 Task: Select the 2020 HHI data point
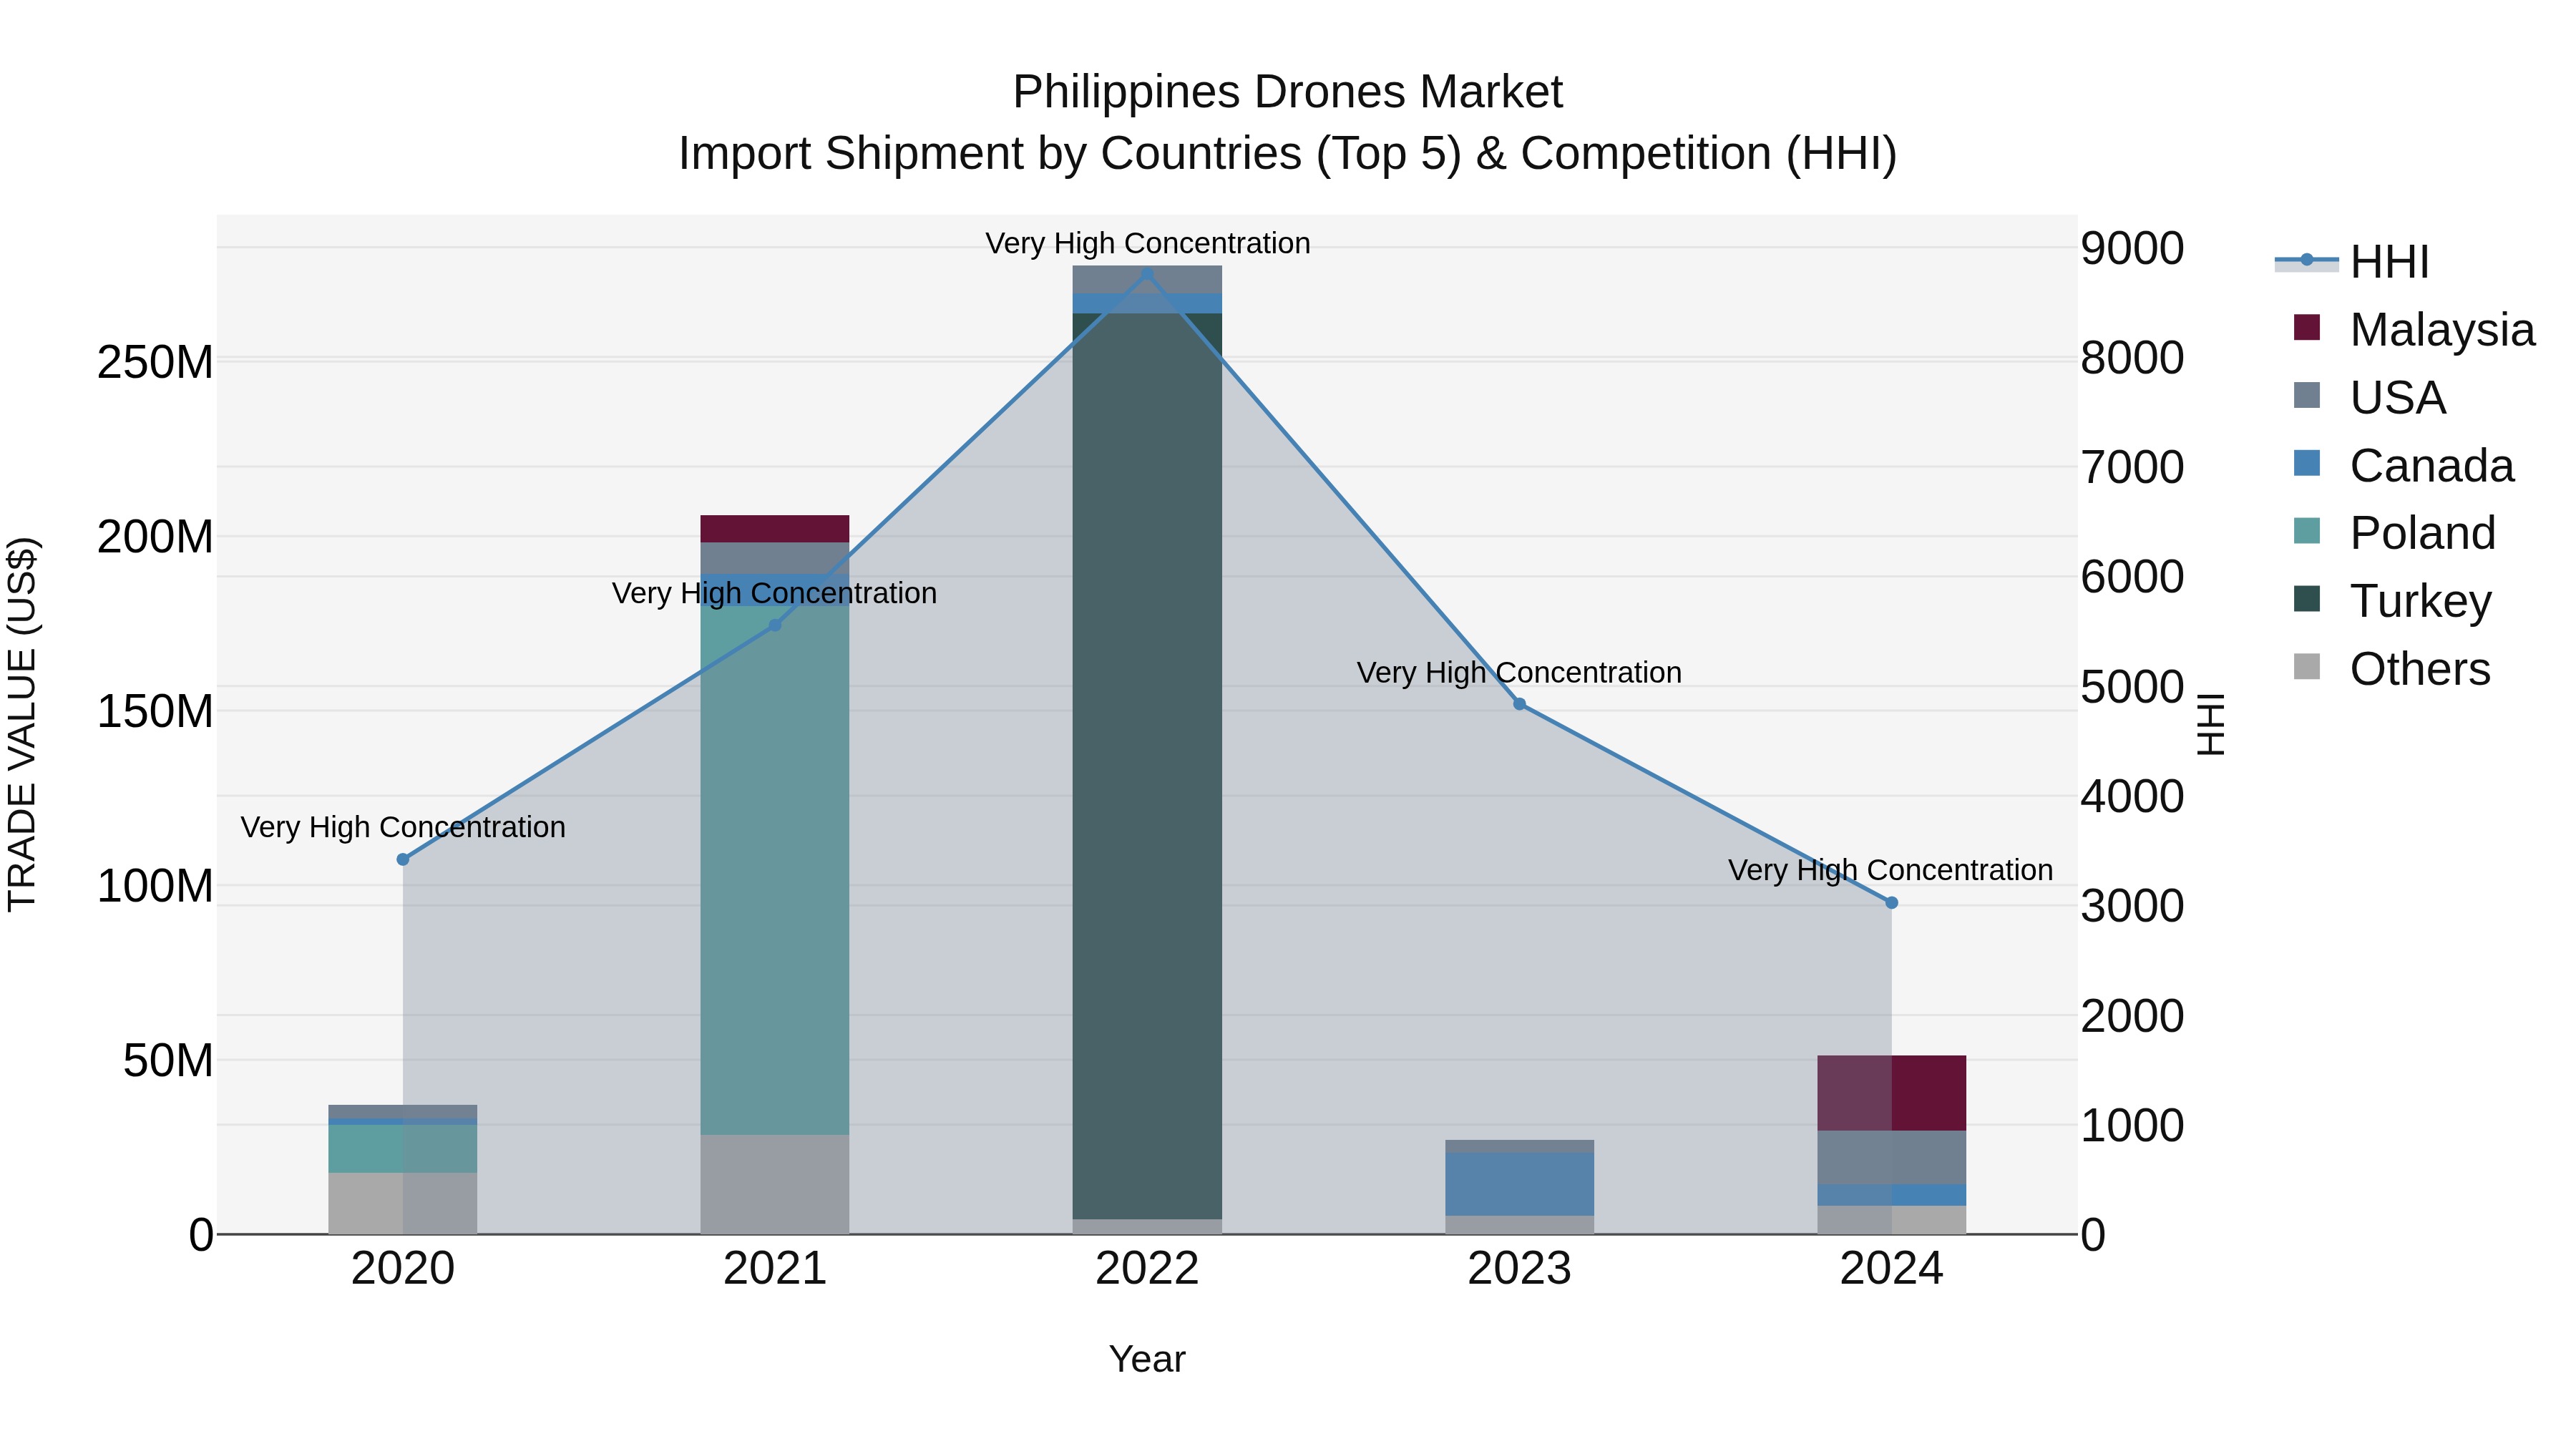tap(403, 859)
